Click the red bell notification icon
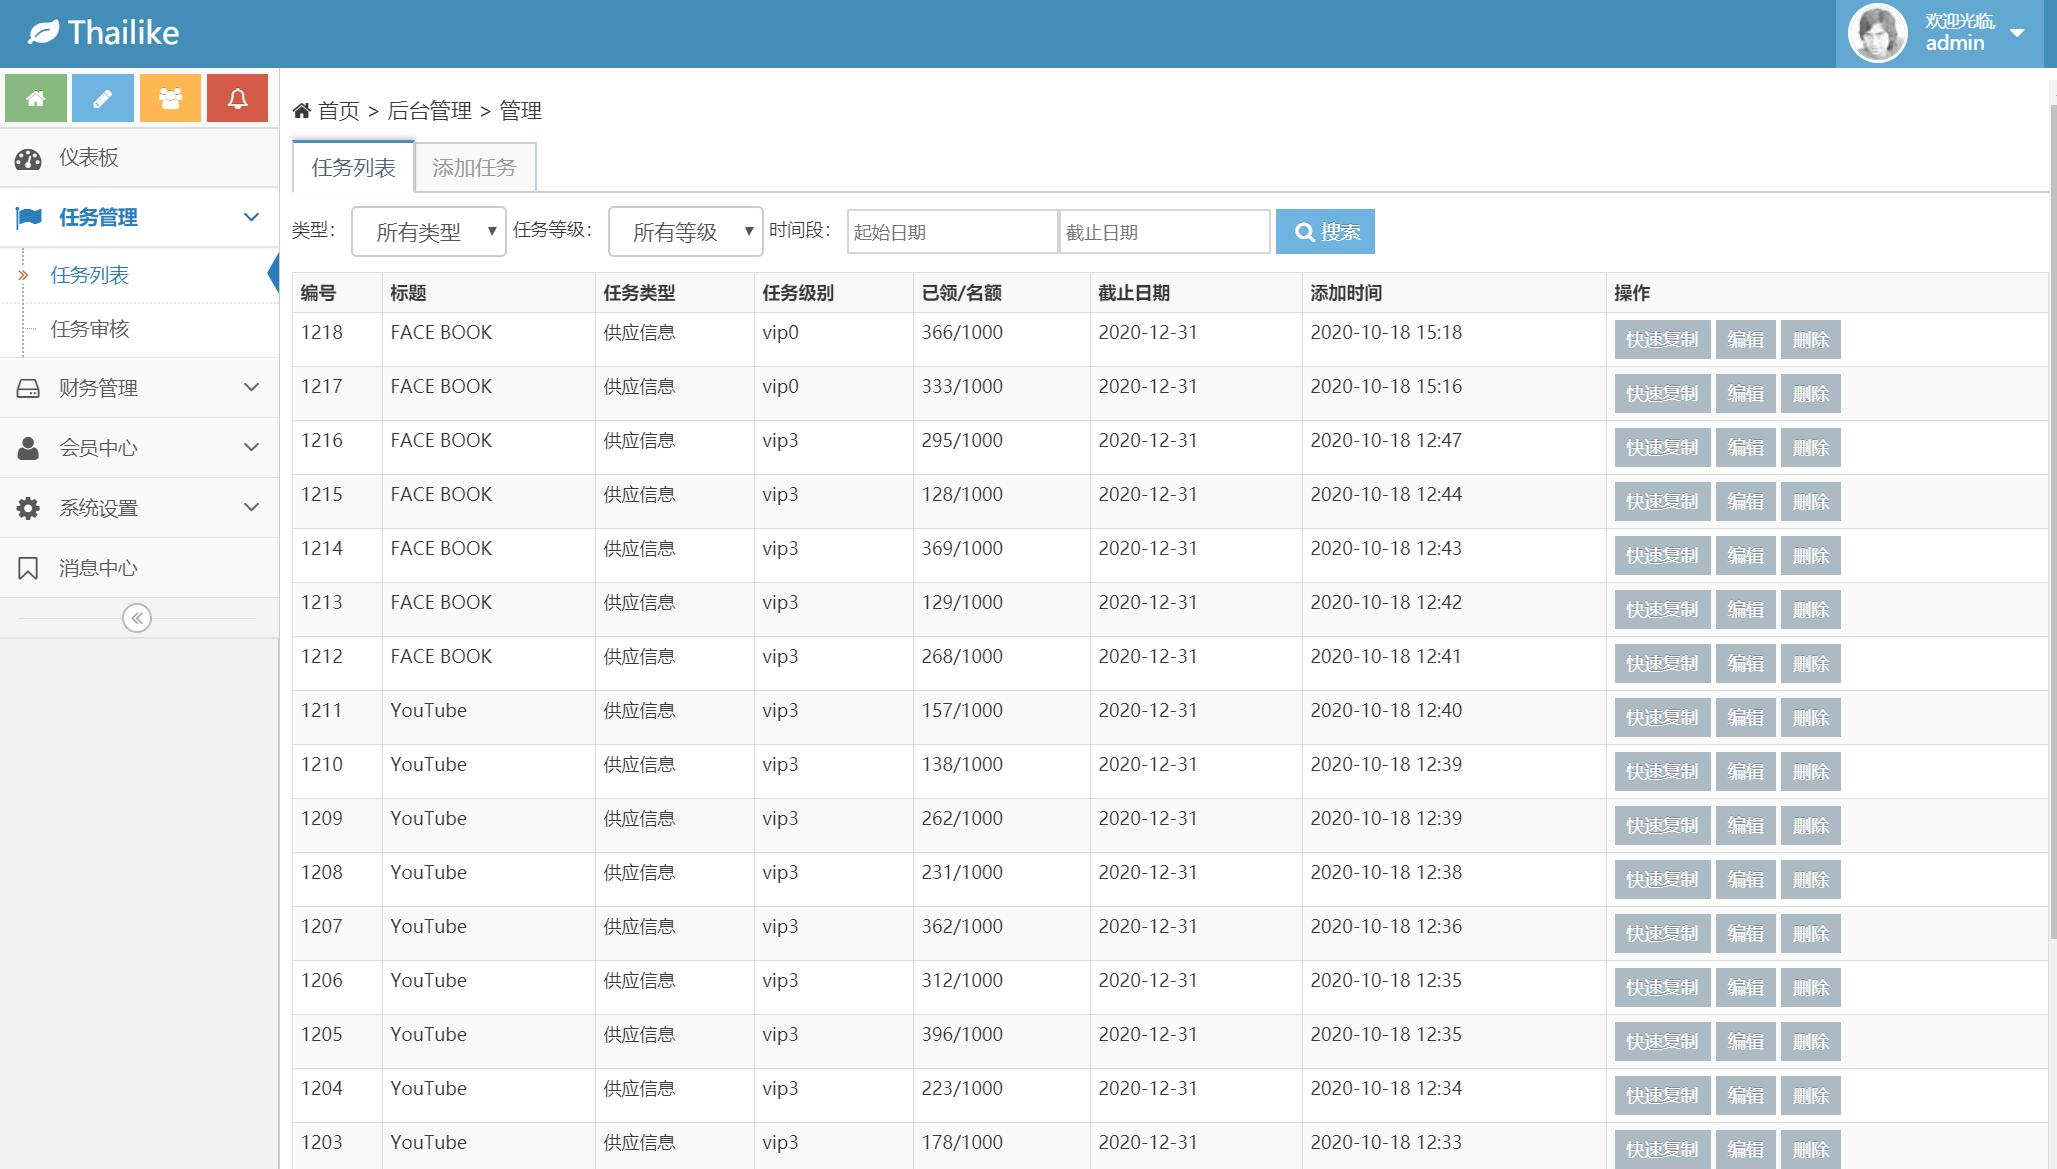Screen dimensions: 2057x1169 tap(237, 98)
